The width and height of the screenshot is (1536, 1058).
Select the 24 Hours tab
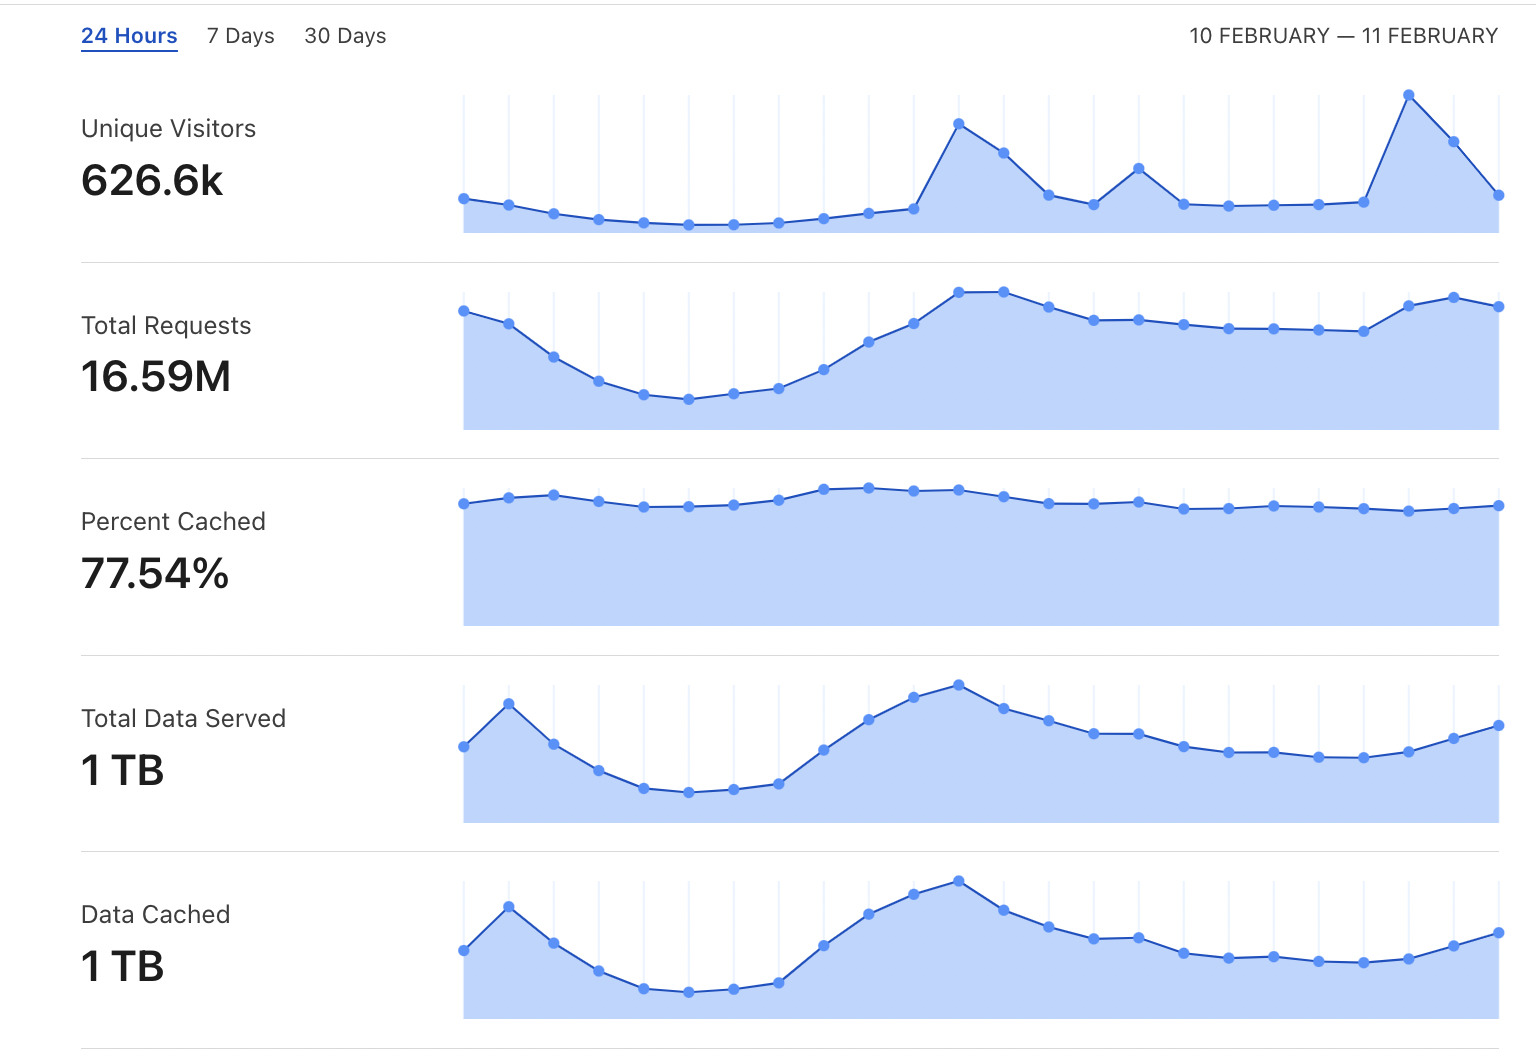pos(129,36)
